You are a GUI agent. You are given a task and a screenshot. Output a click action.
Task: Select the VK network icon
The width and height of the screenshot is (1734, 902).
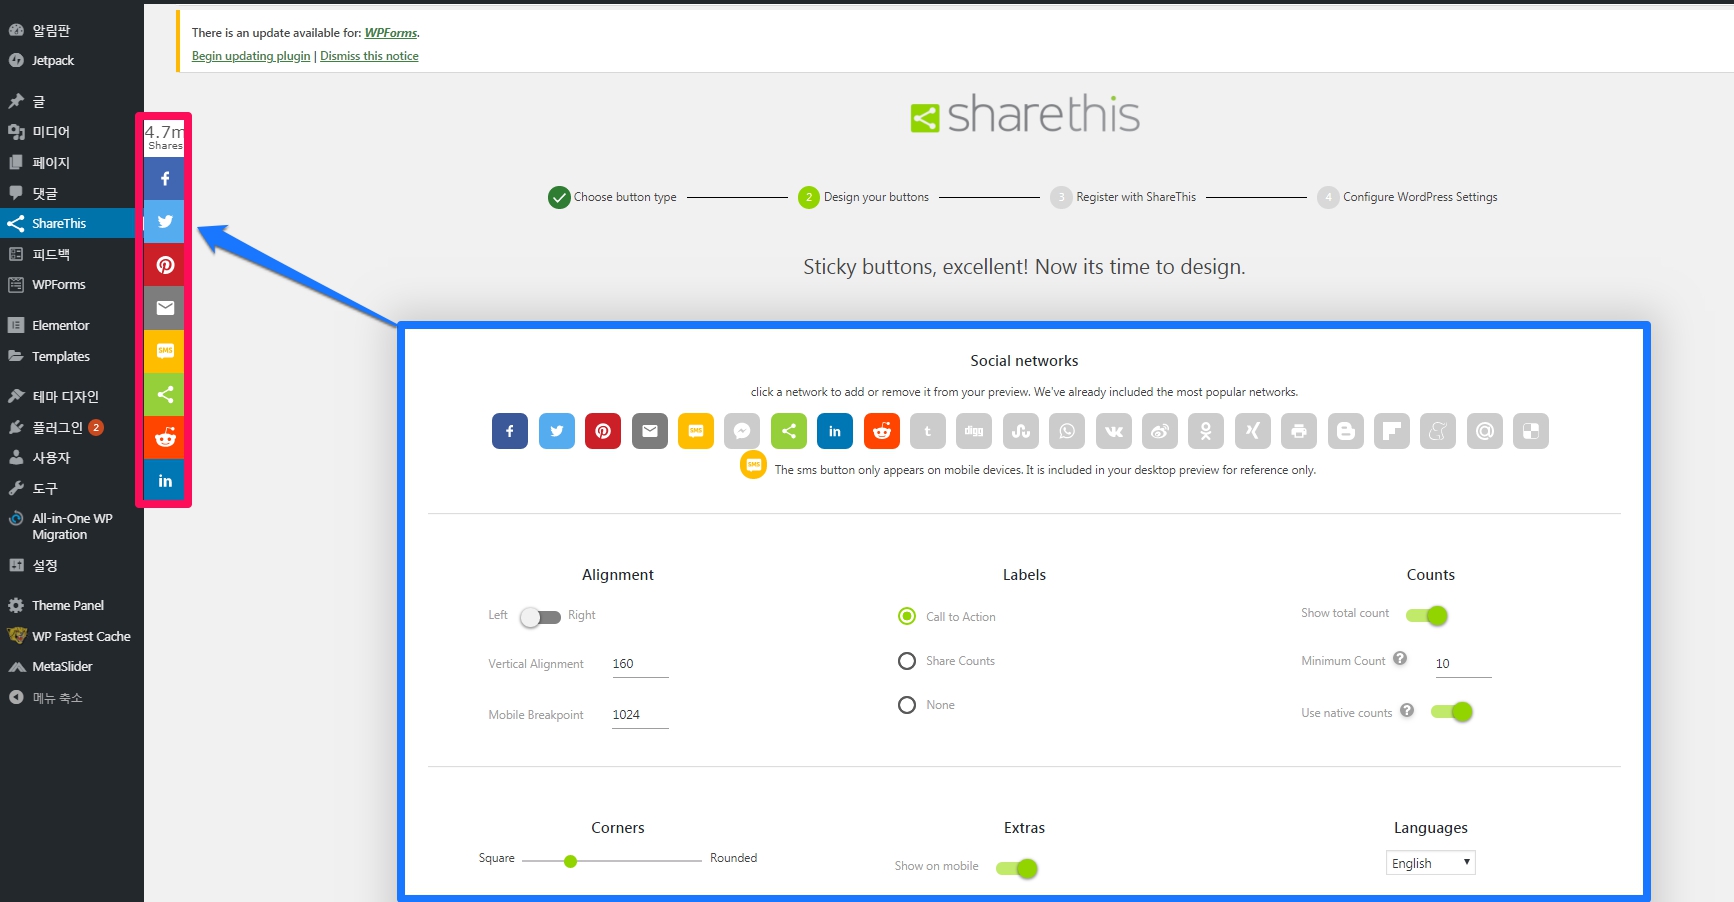pyautogui.click(x=1113, y=431)
